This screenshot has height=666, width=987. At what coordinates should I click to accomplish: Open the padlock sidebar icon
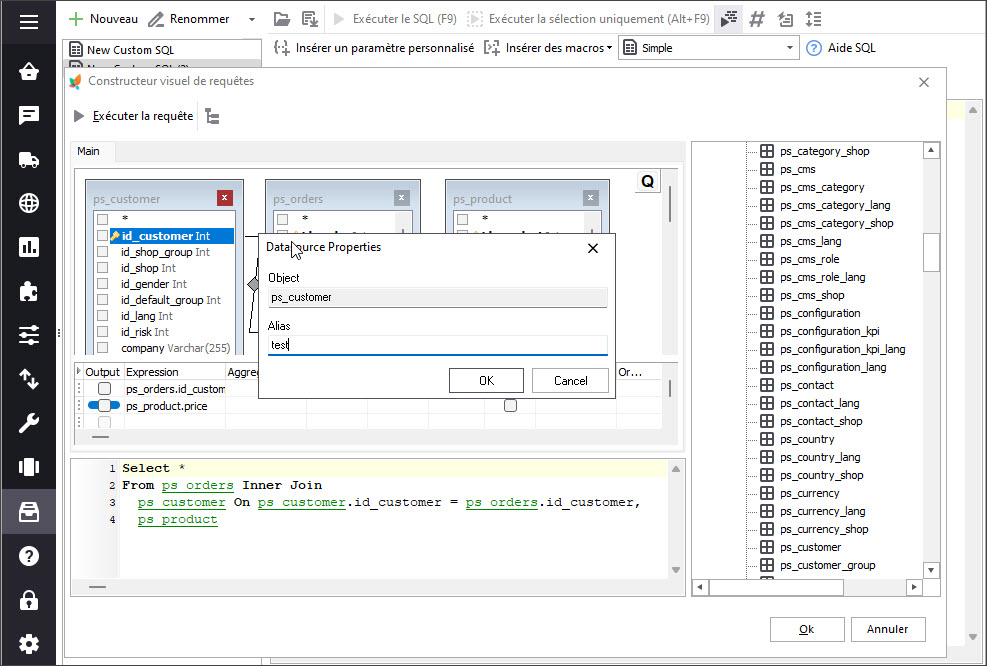coord(29,600)
